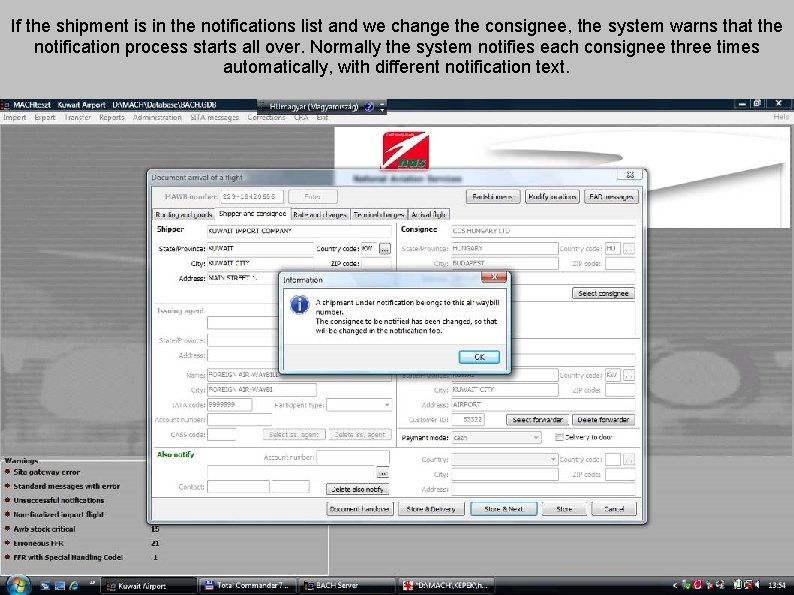Viewport: 794px width, 595px height.
Task: Click the FAD messages button
Action: 611,196
